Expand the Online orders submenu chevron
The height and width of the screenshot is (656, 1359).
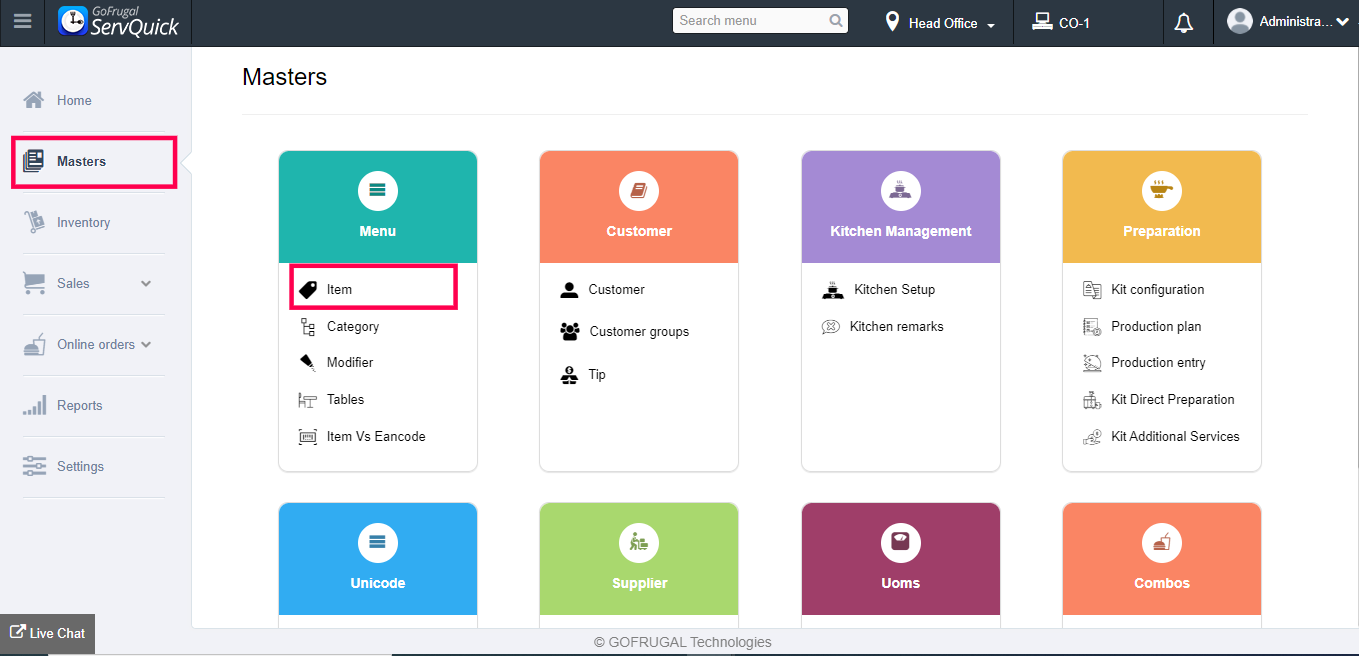146,344
